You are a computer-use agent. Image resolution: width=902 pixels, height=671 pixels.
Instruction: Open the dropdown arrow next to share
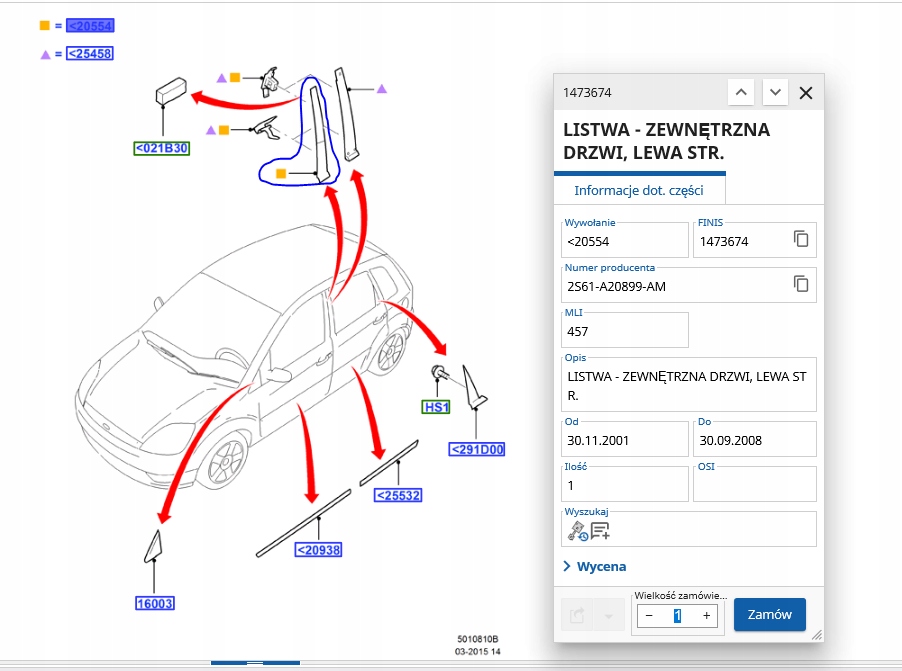coord(608,616)
